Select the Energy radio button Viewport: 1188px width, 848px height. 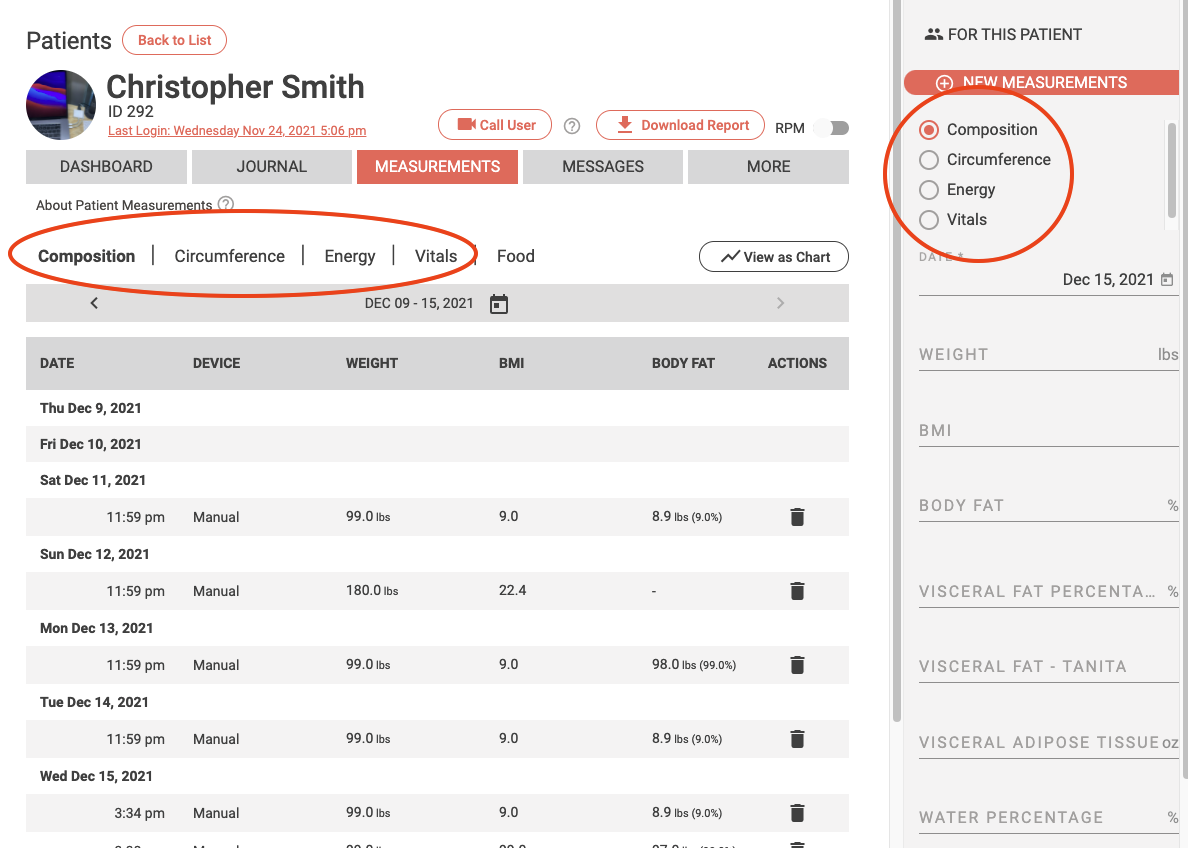pyautogui.click(x=929, y=189)
